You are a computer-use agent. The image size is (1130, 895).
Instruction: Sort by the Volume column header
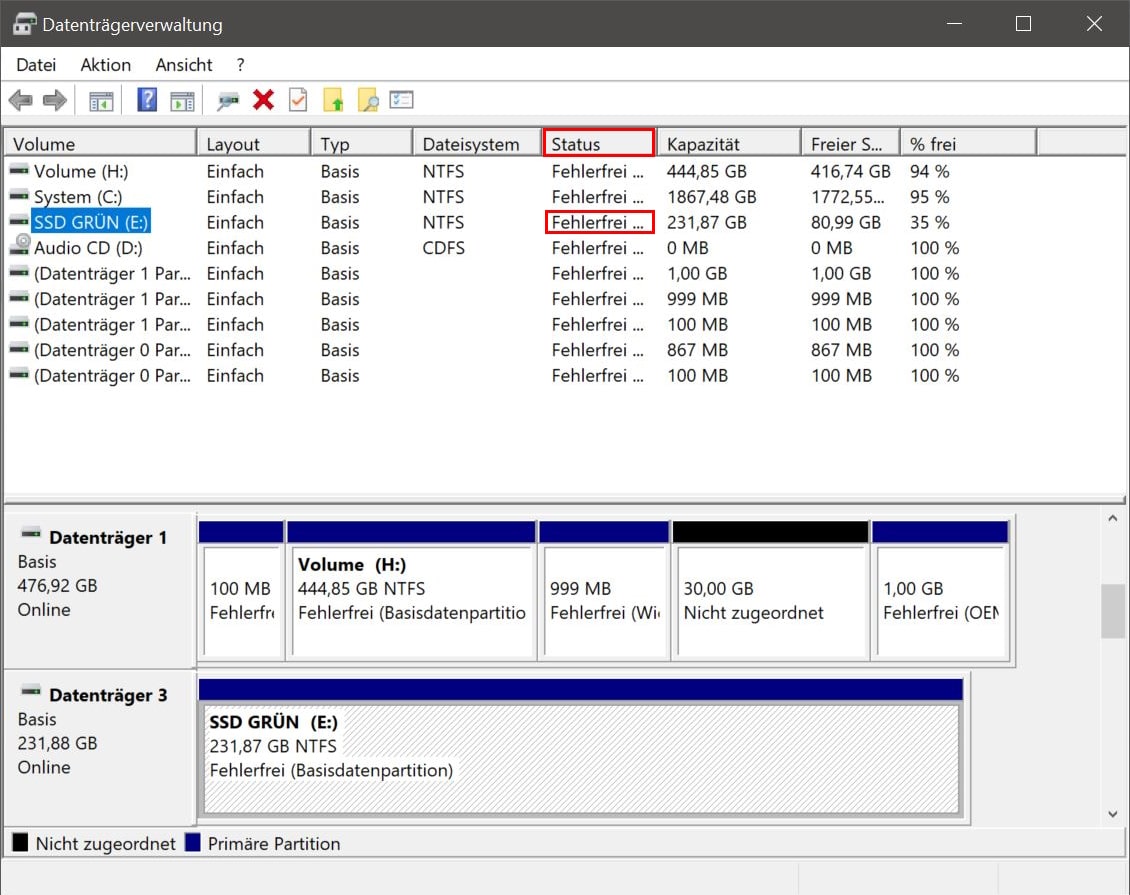tap(100, 143)
